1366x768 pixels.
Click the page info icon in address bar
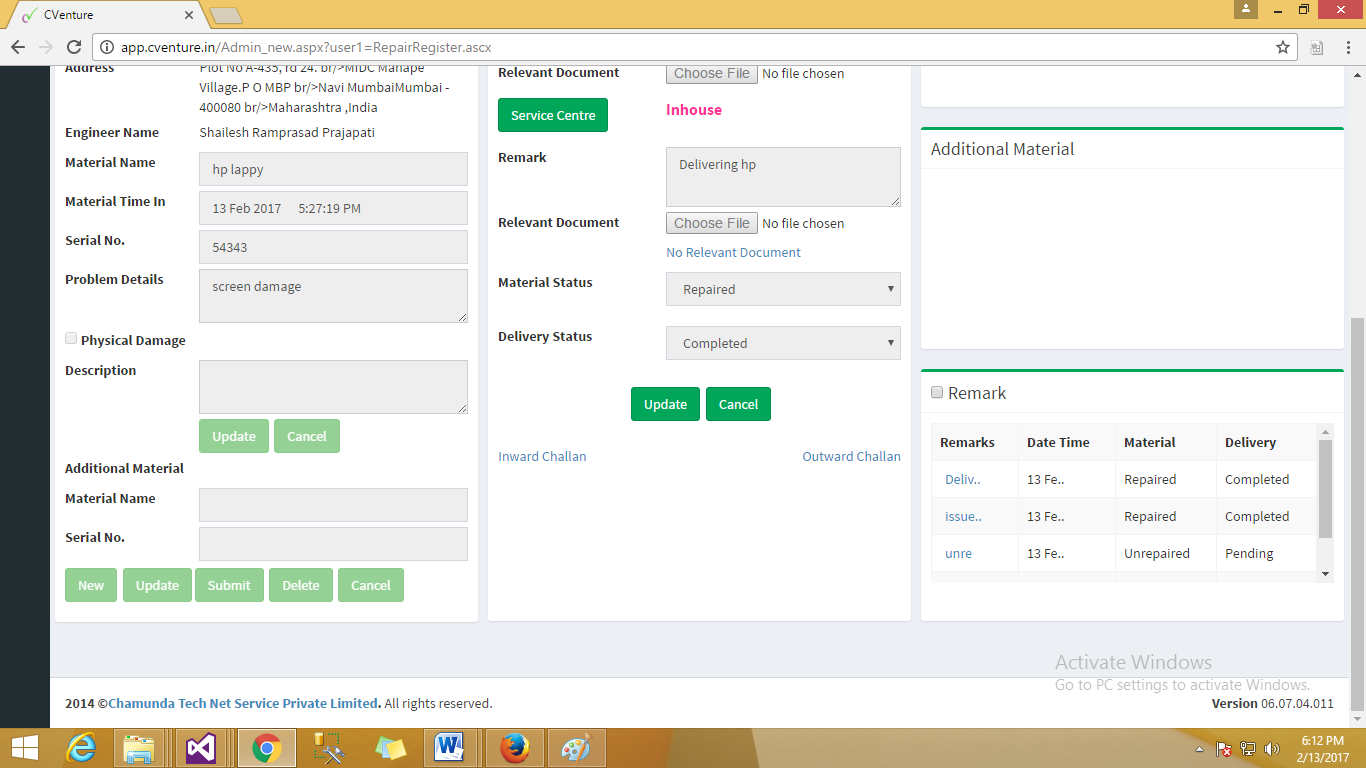pyautogui.click(x=107, y=47)
